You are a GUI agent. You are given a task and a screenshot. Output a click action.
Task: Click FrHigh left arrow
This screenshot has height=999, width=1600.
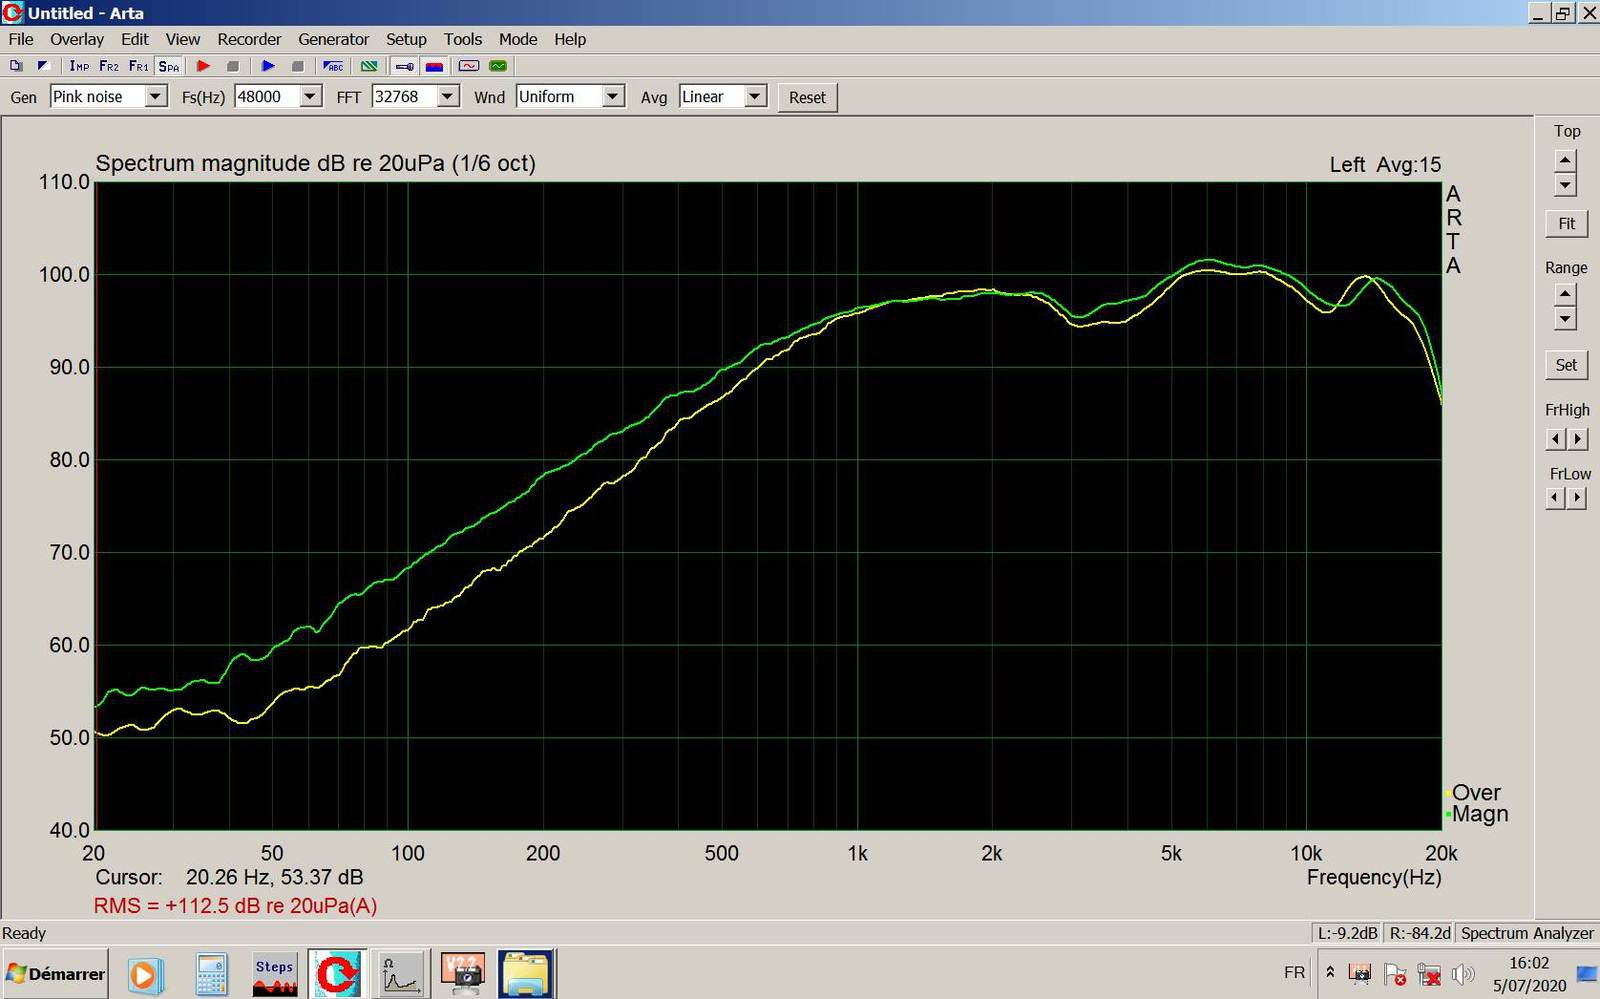pyautogui.click(x=1555, y=439)
